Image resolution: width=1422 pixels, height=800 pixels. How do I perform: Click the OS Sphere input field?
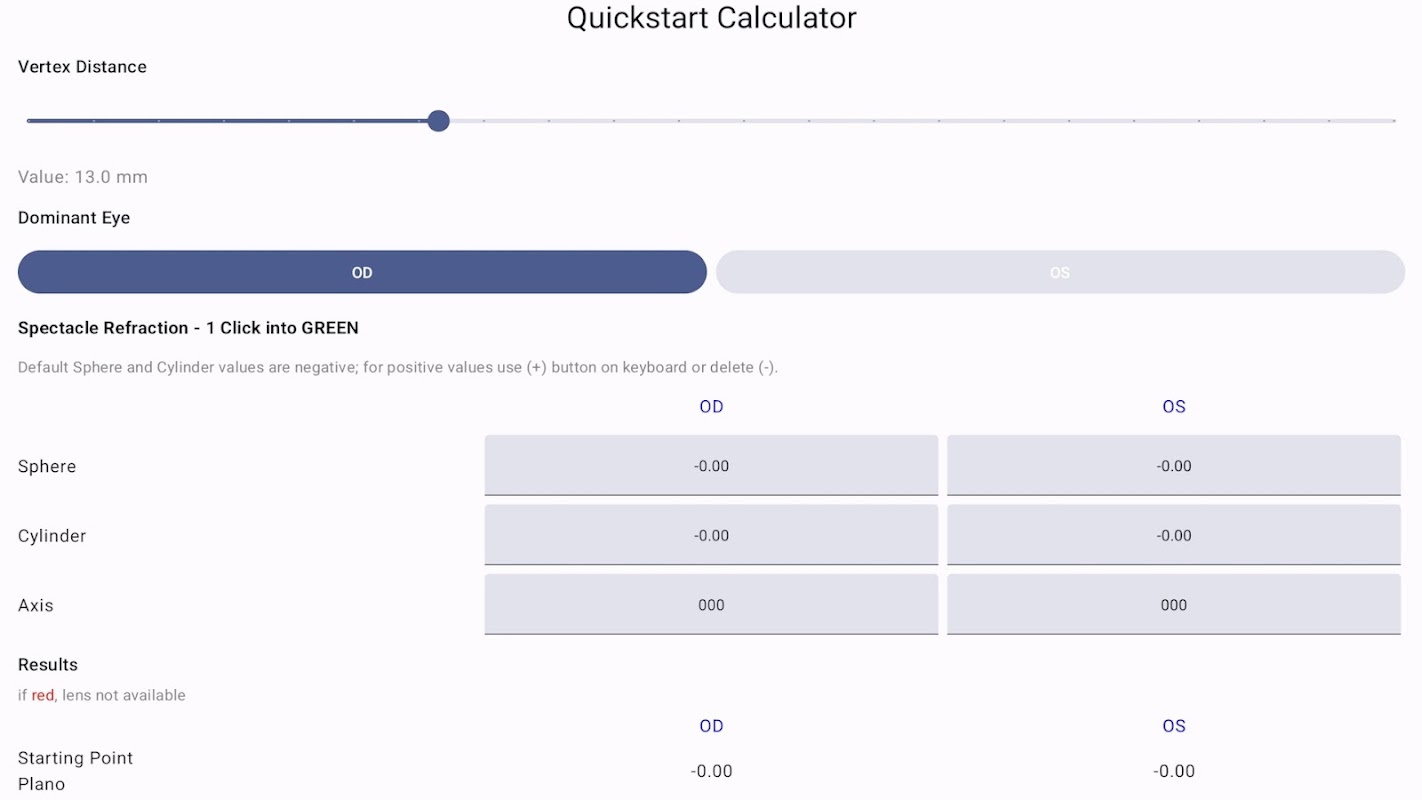coord(1173,465)
